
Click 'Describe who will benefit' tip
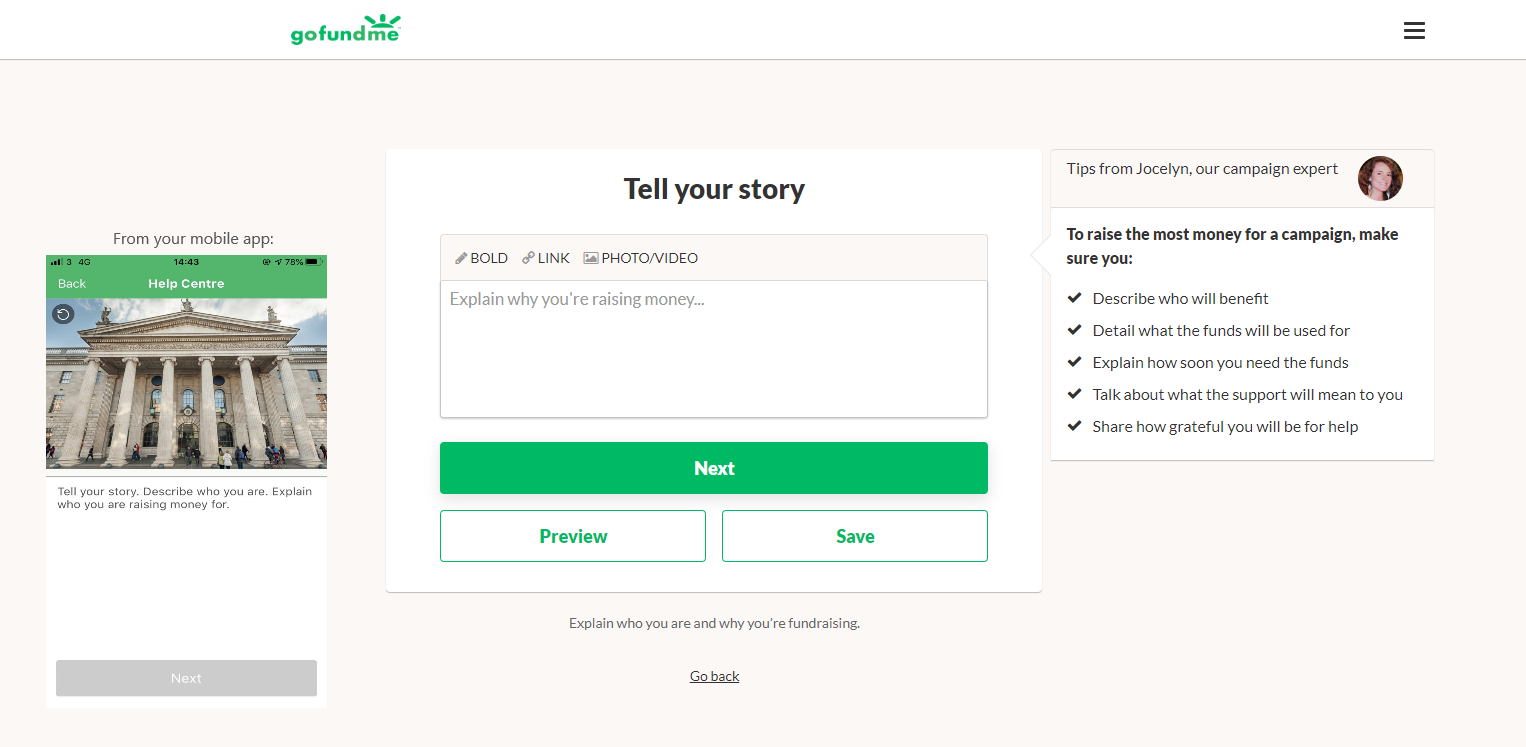[x=1180, y=298]
